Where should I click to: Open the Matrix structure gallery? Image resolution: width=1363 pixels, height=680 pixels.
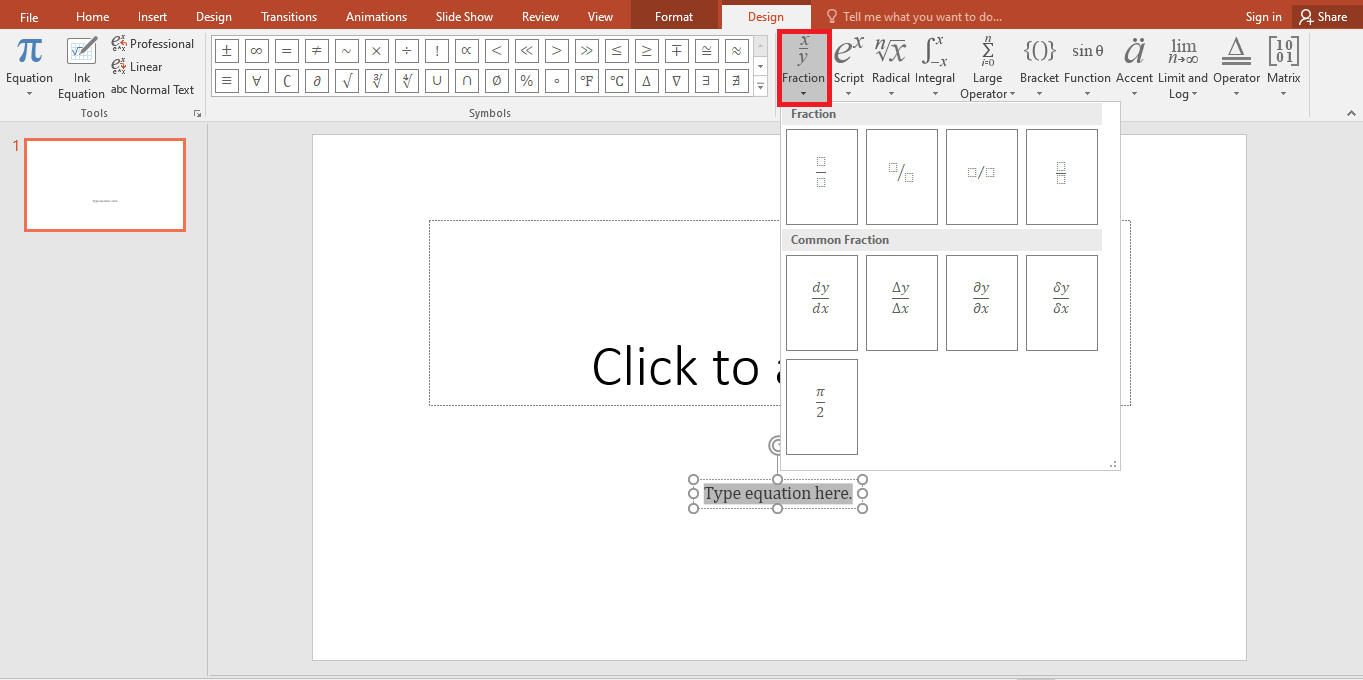click(x=1283, y=60)
